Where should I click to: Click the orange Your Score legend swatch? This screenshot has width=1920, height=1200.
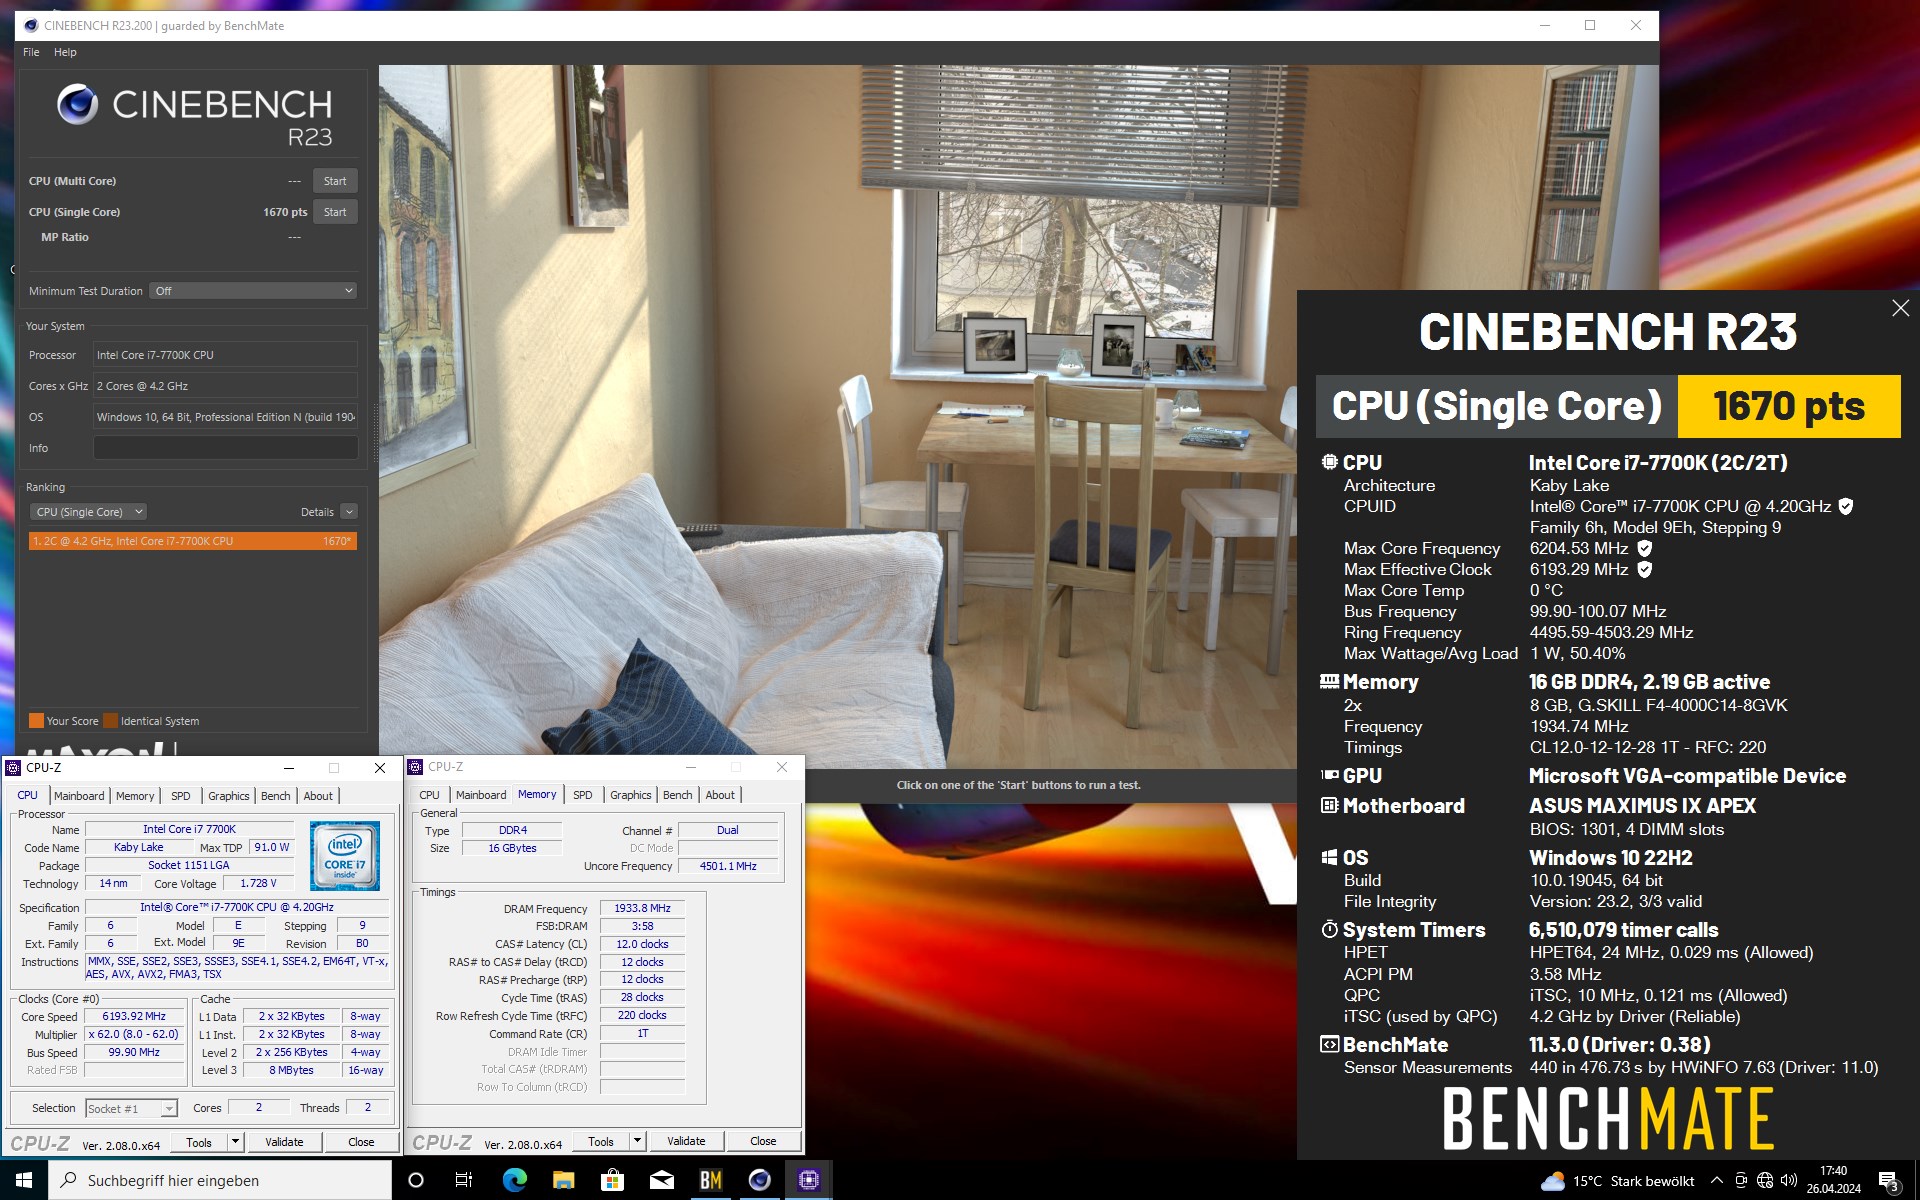pyautogui.click(x=36, y=720)
